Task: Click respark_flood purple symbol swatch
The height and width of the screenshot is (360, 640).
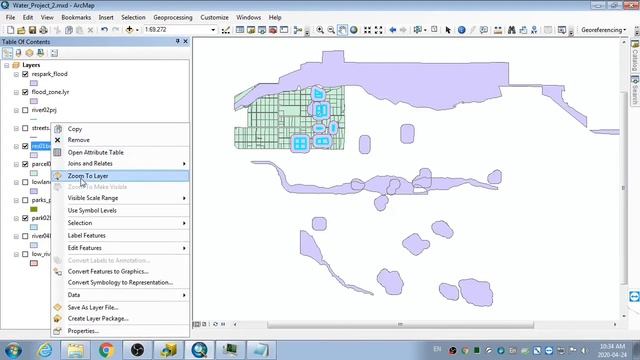Action: coord(34,83)
